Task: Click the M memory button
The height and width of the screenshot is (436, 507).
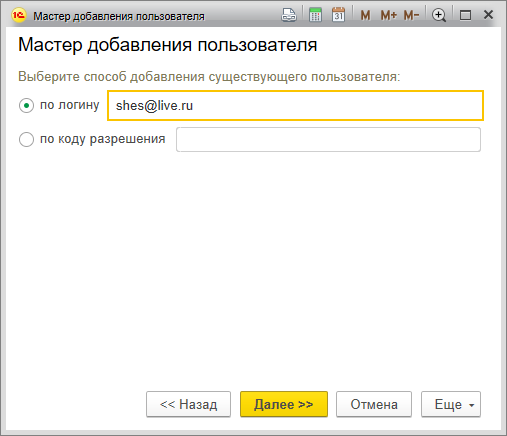Action: click(365, 15)
